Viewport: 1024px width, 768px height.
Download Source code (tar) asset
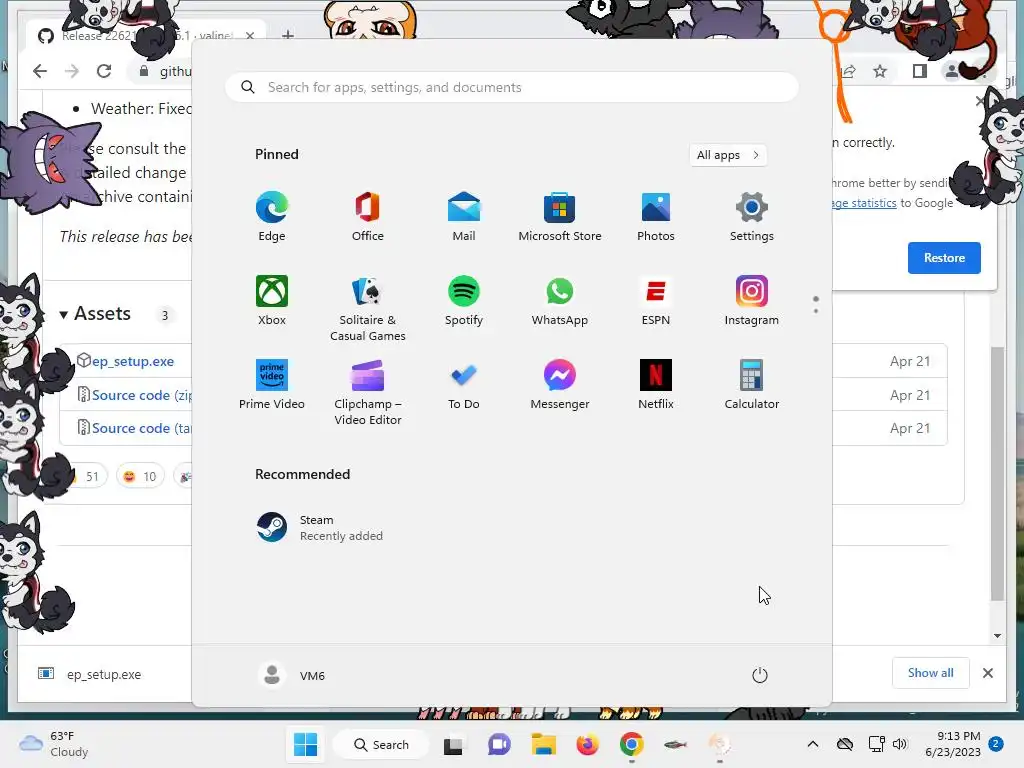coord(142,428)
